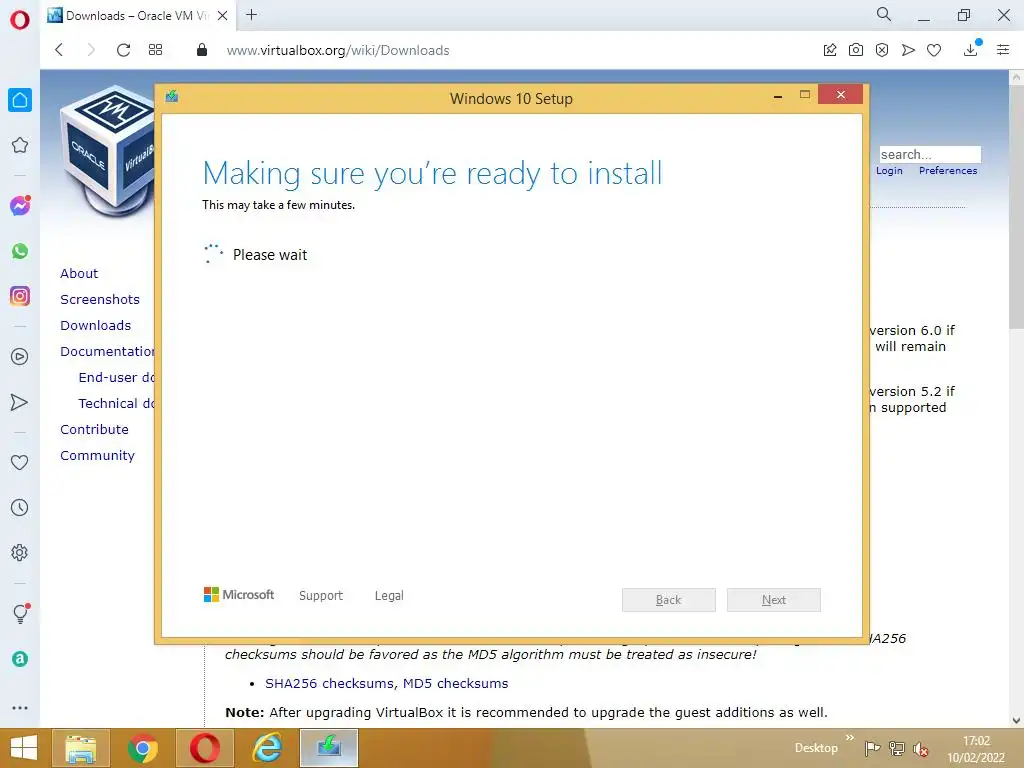1024x768 pixels.
Task: Expand Desktop toolbar chevron in taskbar
Action: (850, 738)
